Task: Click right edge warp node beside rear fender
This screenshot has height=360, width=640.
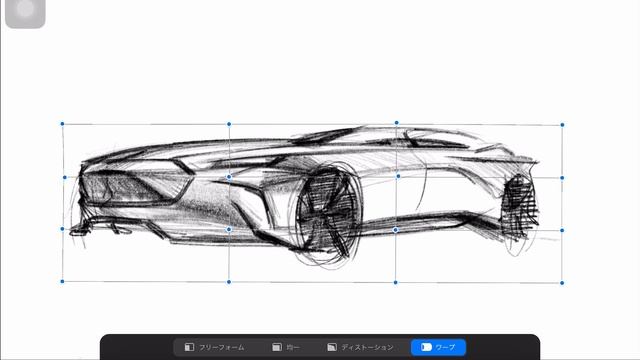Action: tap(562, 178)
